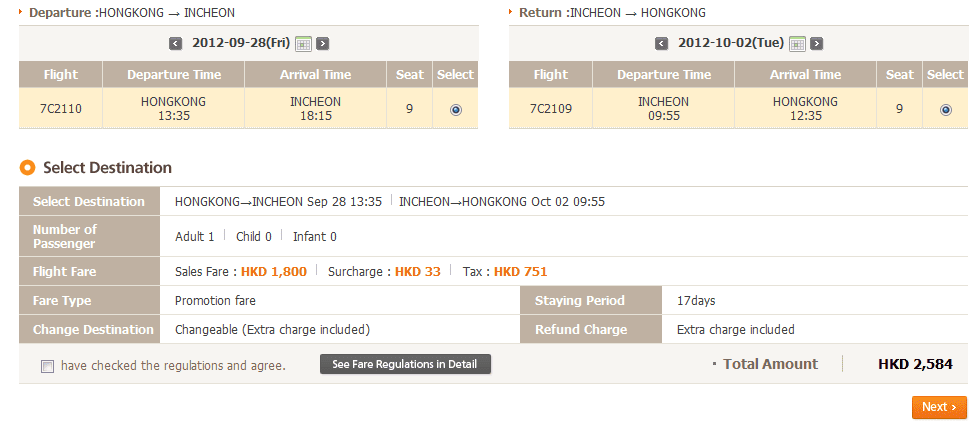This screenshot has width=979, height=436.
Task: Go to previous departure date arrow
Action: click(x=176, y=43)
